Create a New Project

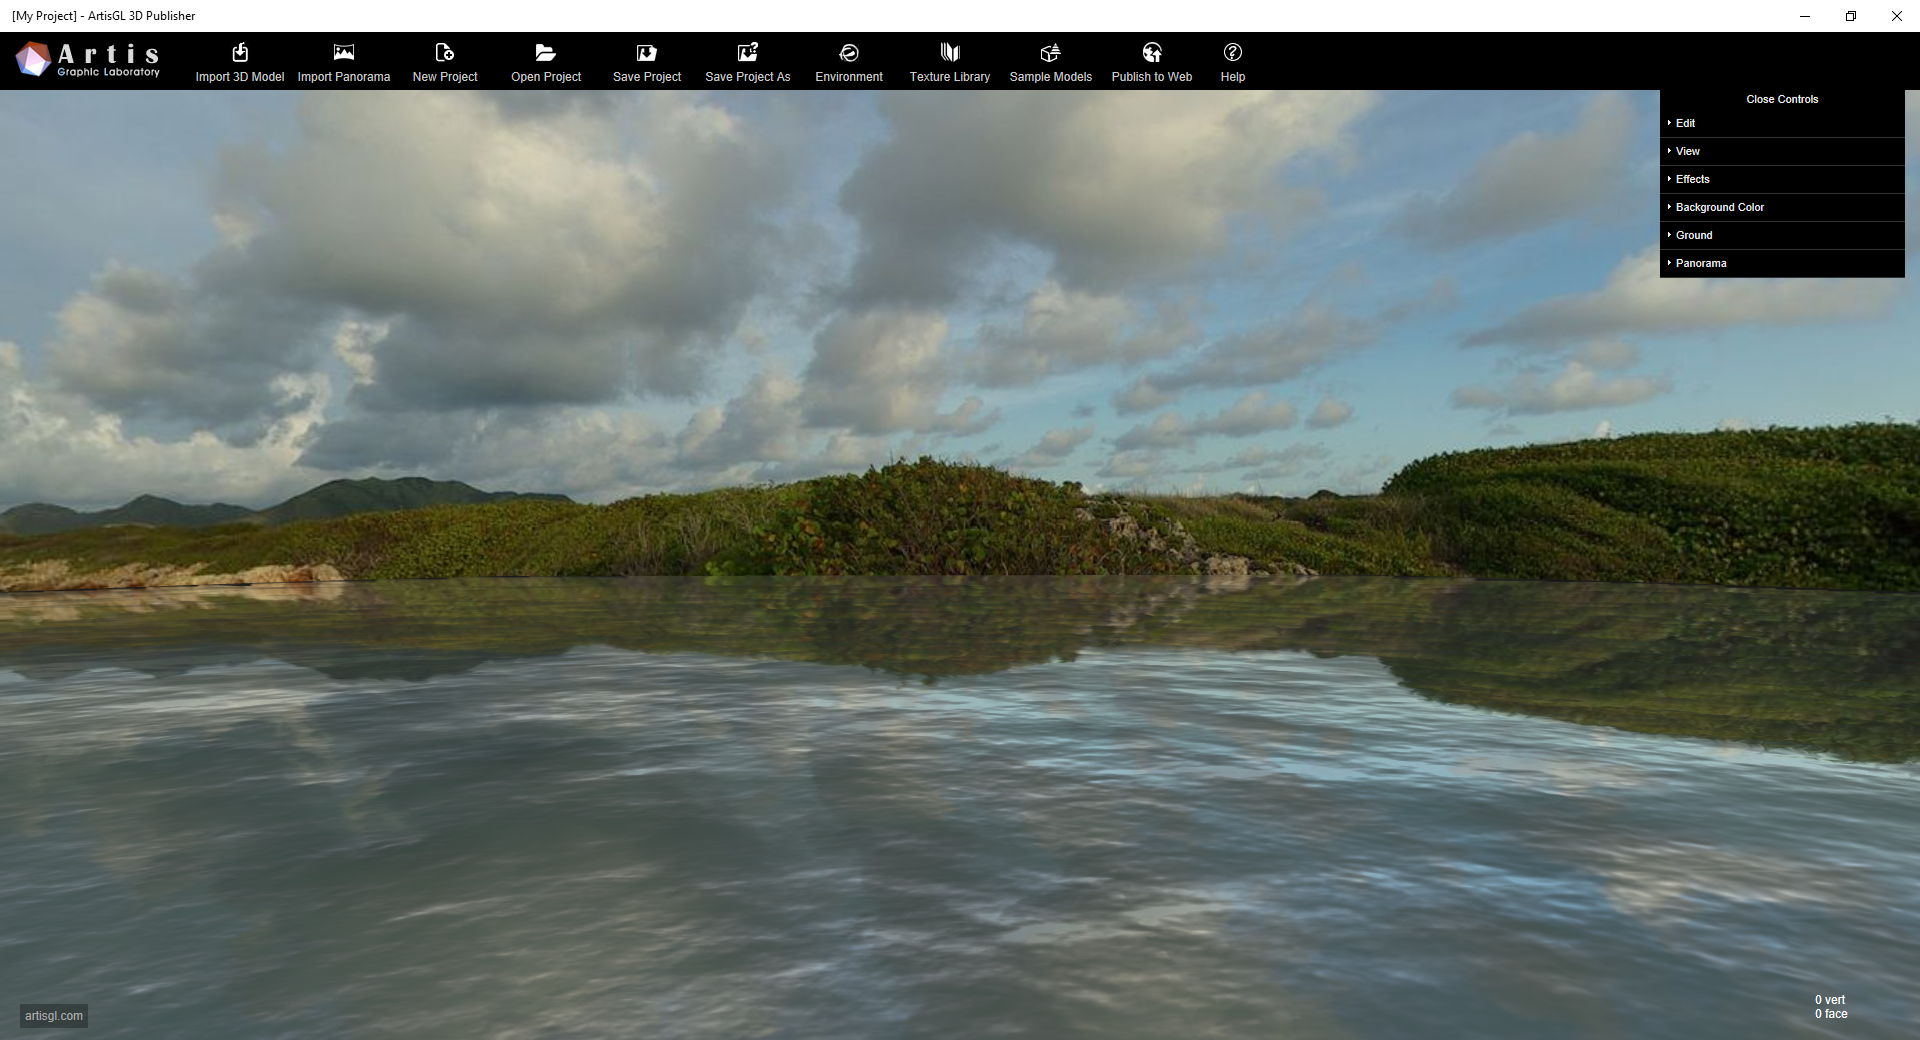(x=445, y=62)
